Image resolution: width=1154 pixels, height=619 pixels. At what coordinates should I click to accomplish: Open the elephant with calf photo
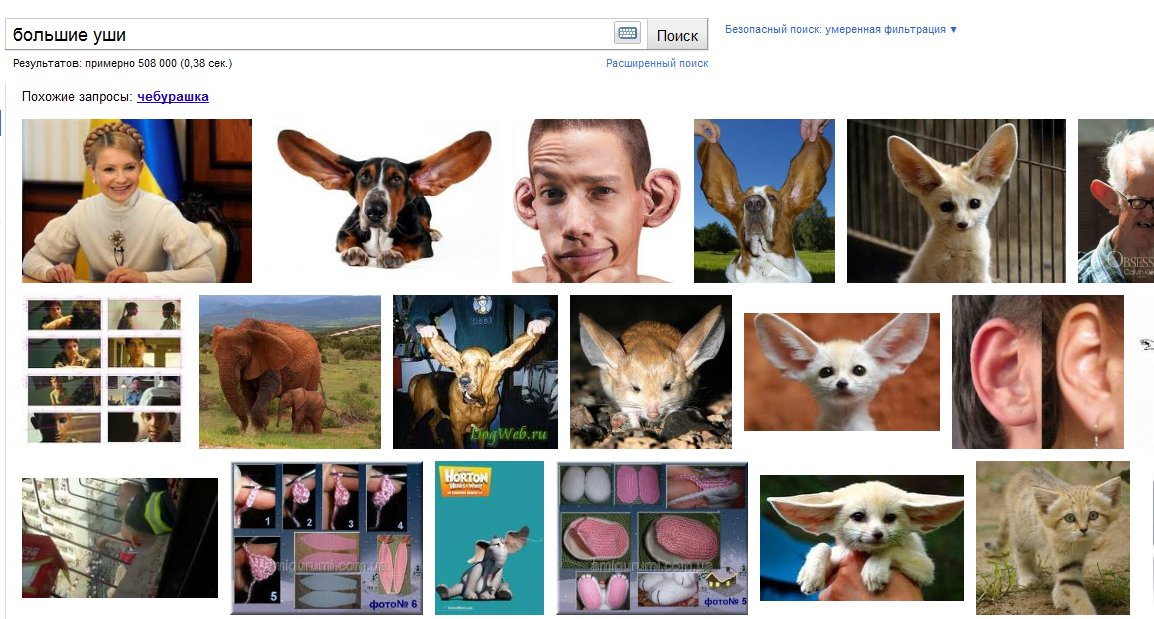(x=289, y=371)
